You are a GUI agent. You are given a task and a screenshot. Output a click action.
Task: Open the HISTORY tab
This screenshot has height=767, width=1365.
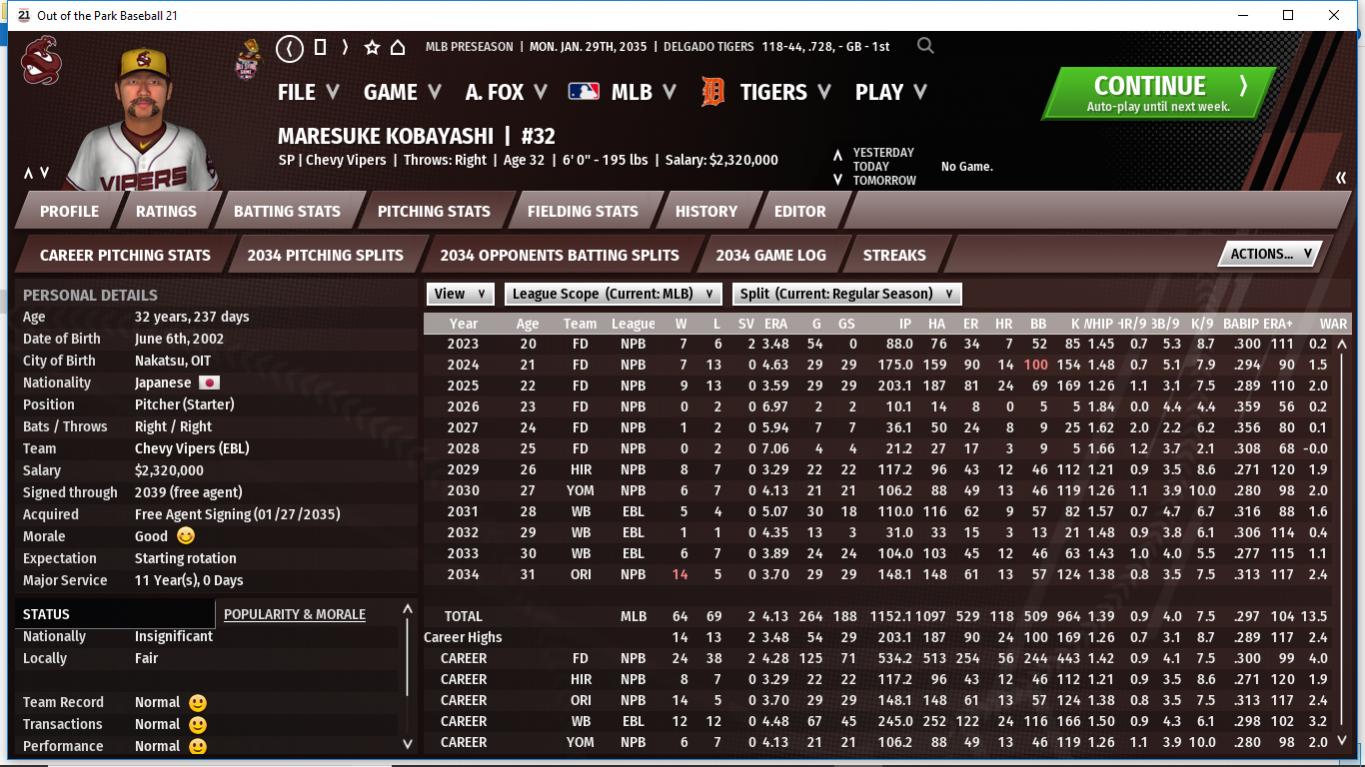[706, 211]
